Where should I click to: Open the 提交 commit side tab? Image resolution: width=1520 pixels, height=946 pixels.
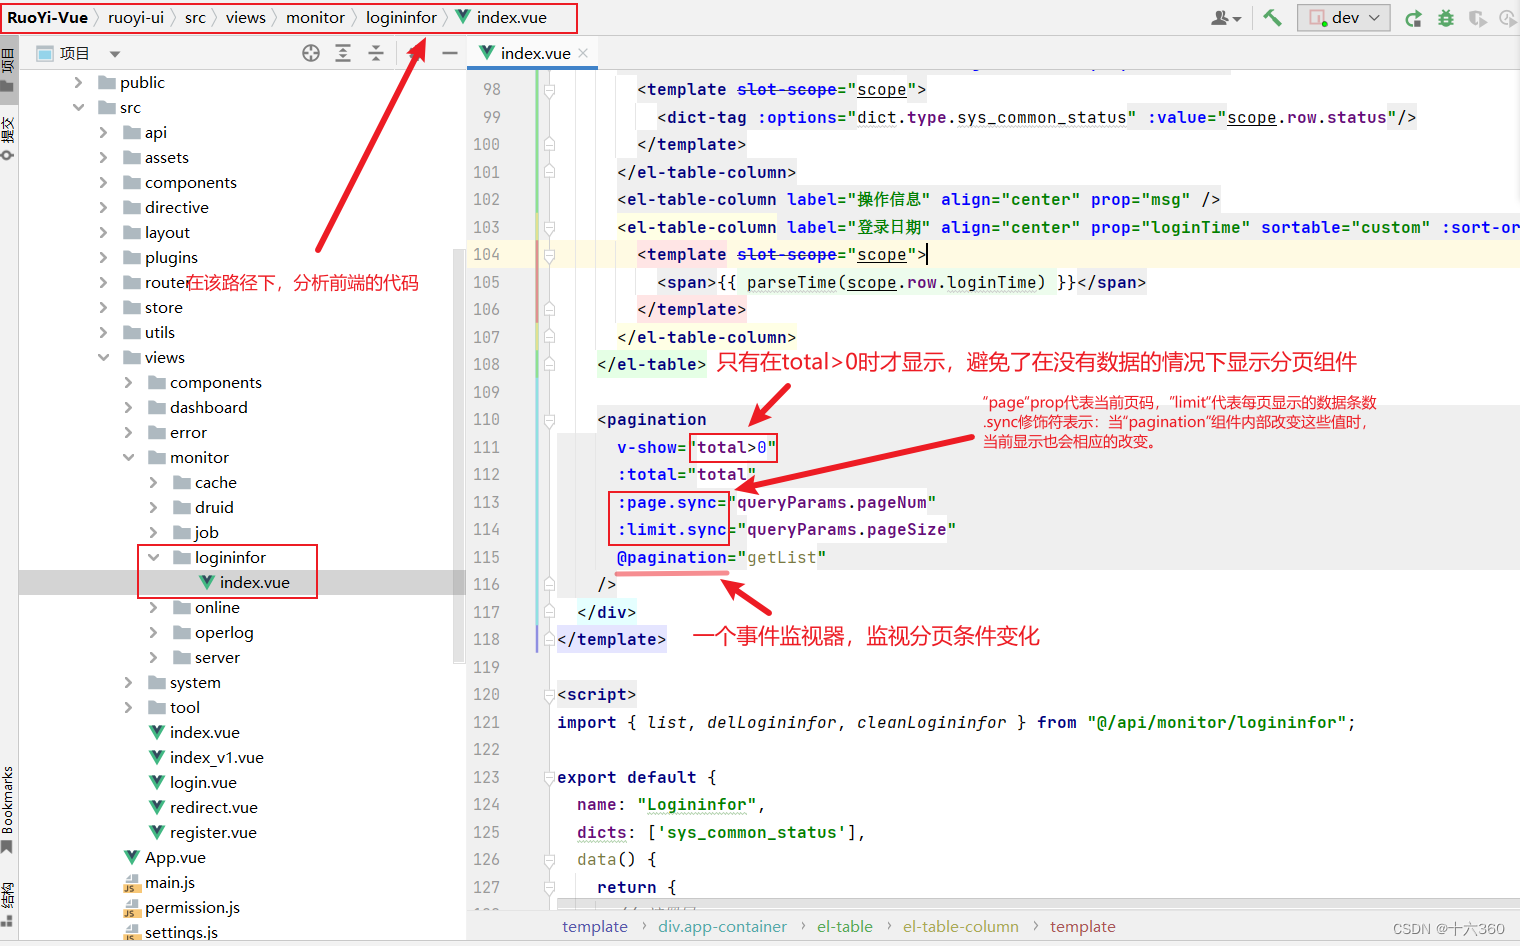pos(8,138)
